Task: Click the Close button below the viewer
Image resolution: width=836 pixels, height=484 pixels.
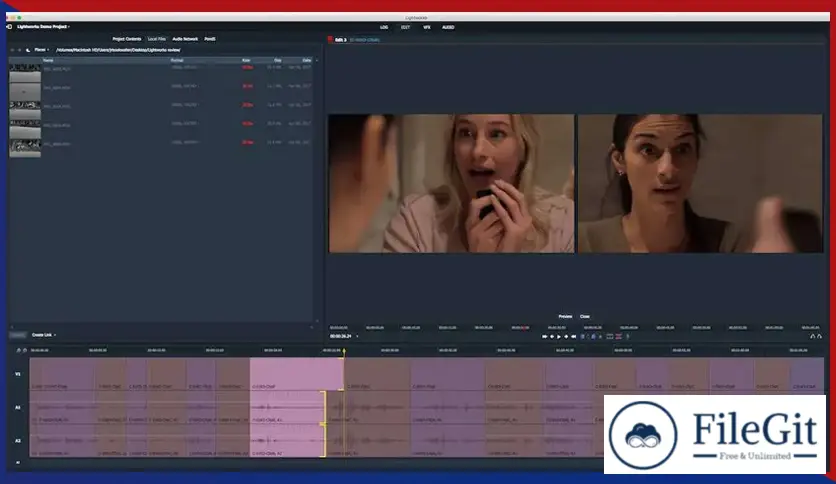Action: (x=585, y=316)
